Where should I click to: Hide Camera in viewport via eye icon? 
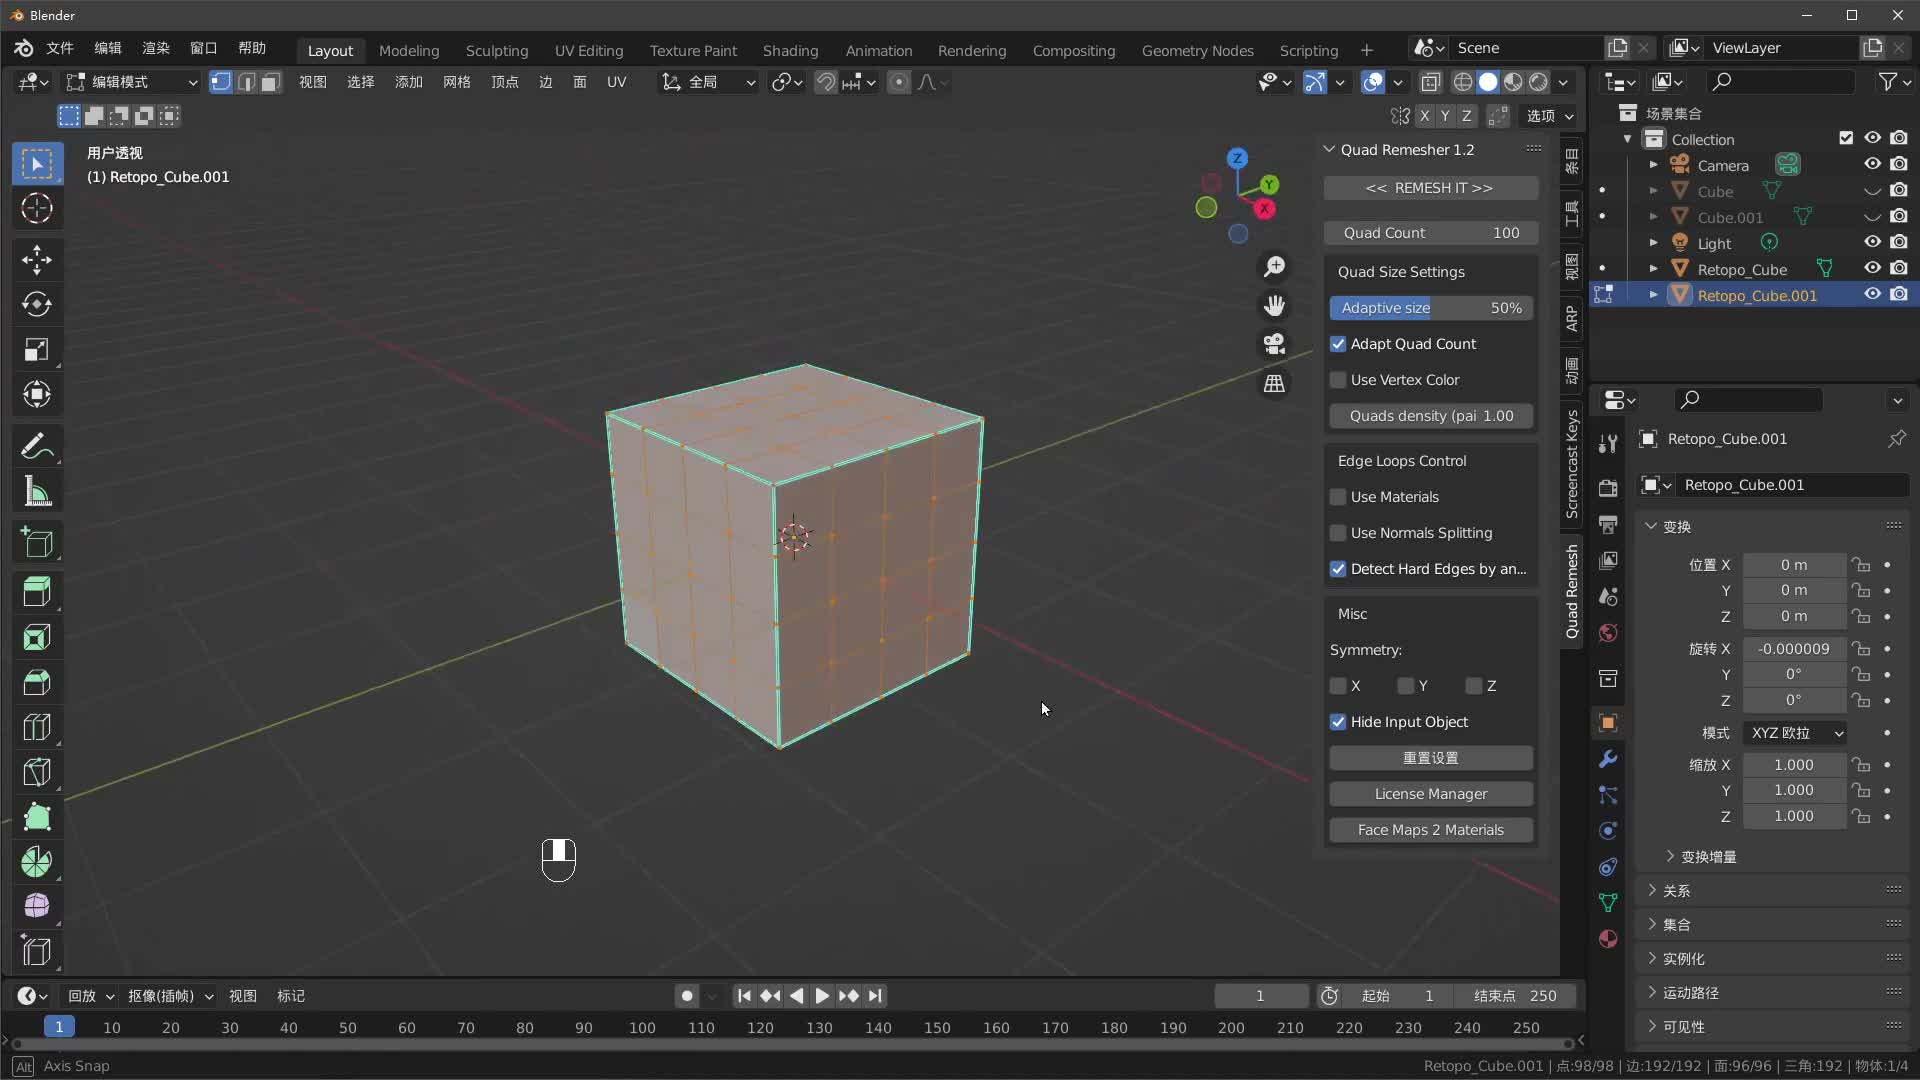pyautogui.click(x=1872, y=164)
